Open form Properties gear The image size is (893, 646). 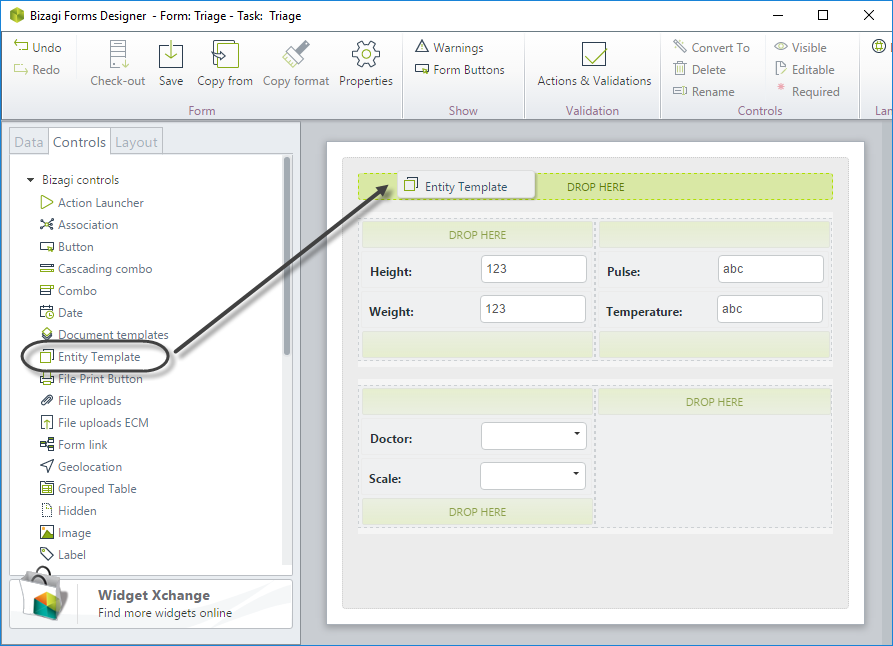pyautogui.click(x=366, y=63)
